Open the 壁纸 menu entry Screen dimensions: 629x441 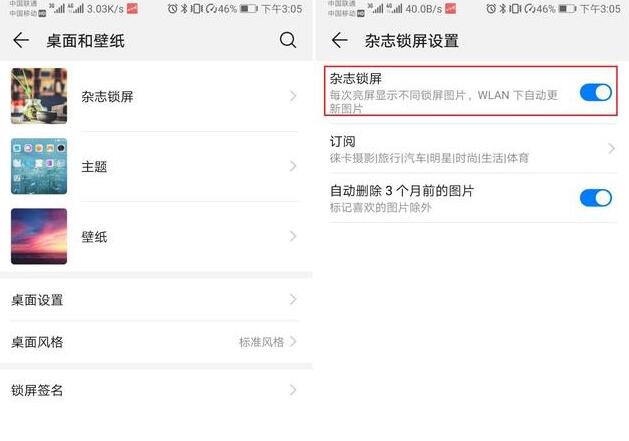coord(154,236)
